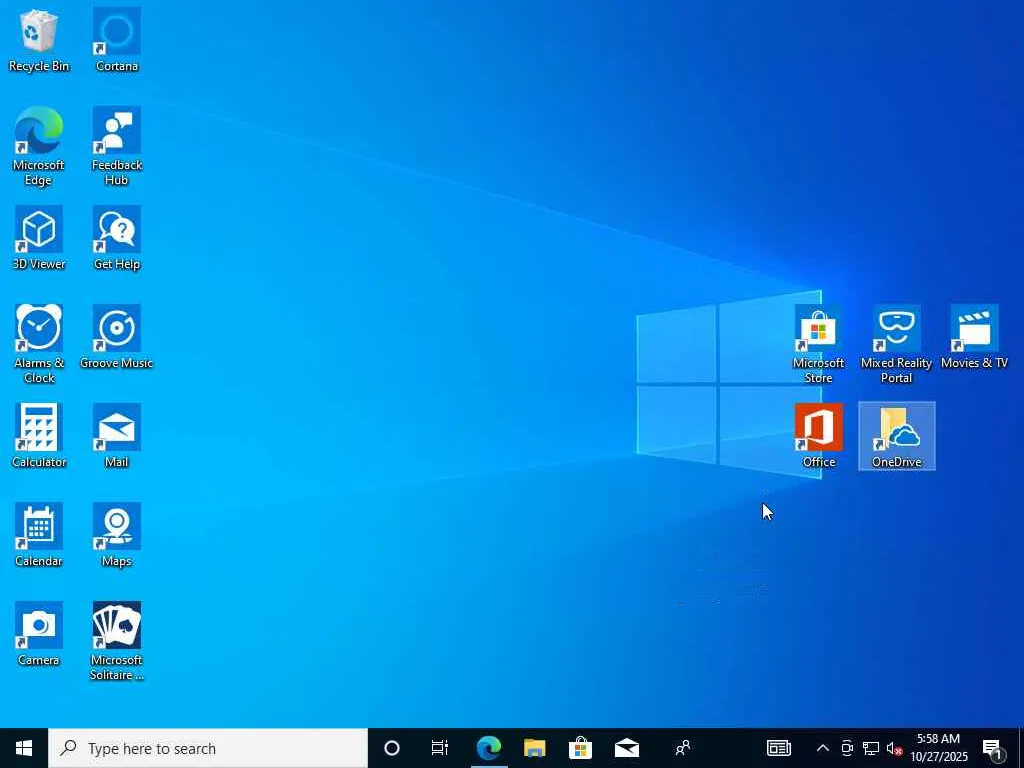The image size is (1024, 768).
Task: Select the Mixed Reality Portal icon
Action: tap(897, 345)
